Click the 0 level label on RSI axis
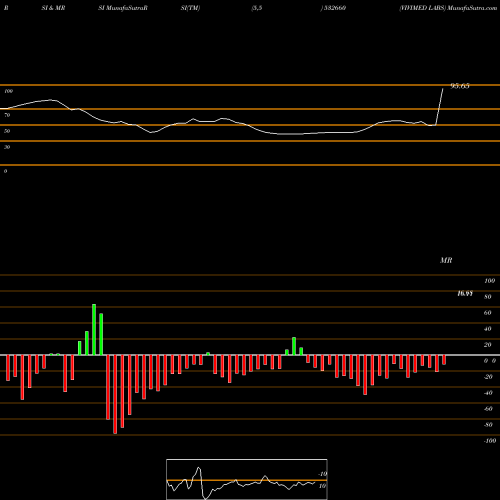This screenshot has height=500, width=500. tap(5, 171)
